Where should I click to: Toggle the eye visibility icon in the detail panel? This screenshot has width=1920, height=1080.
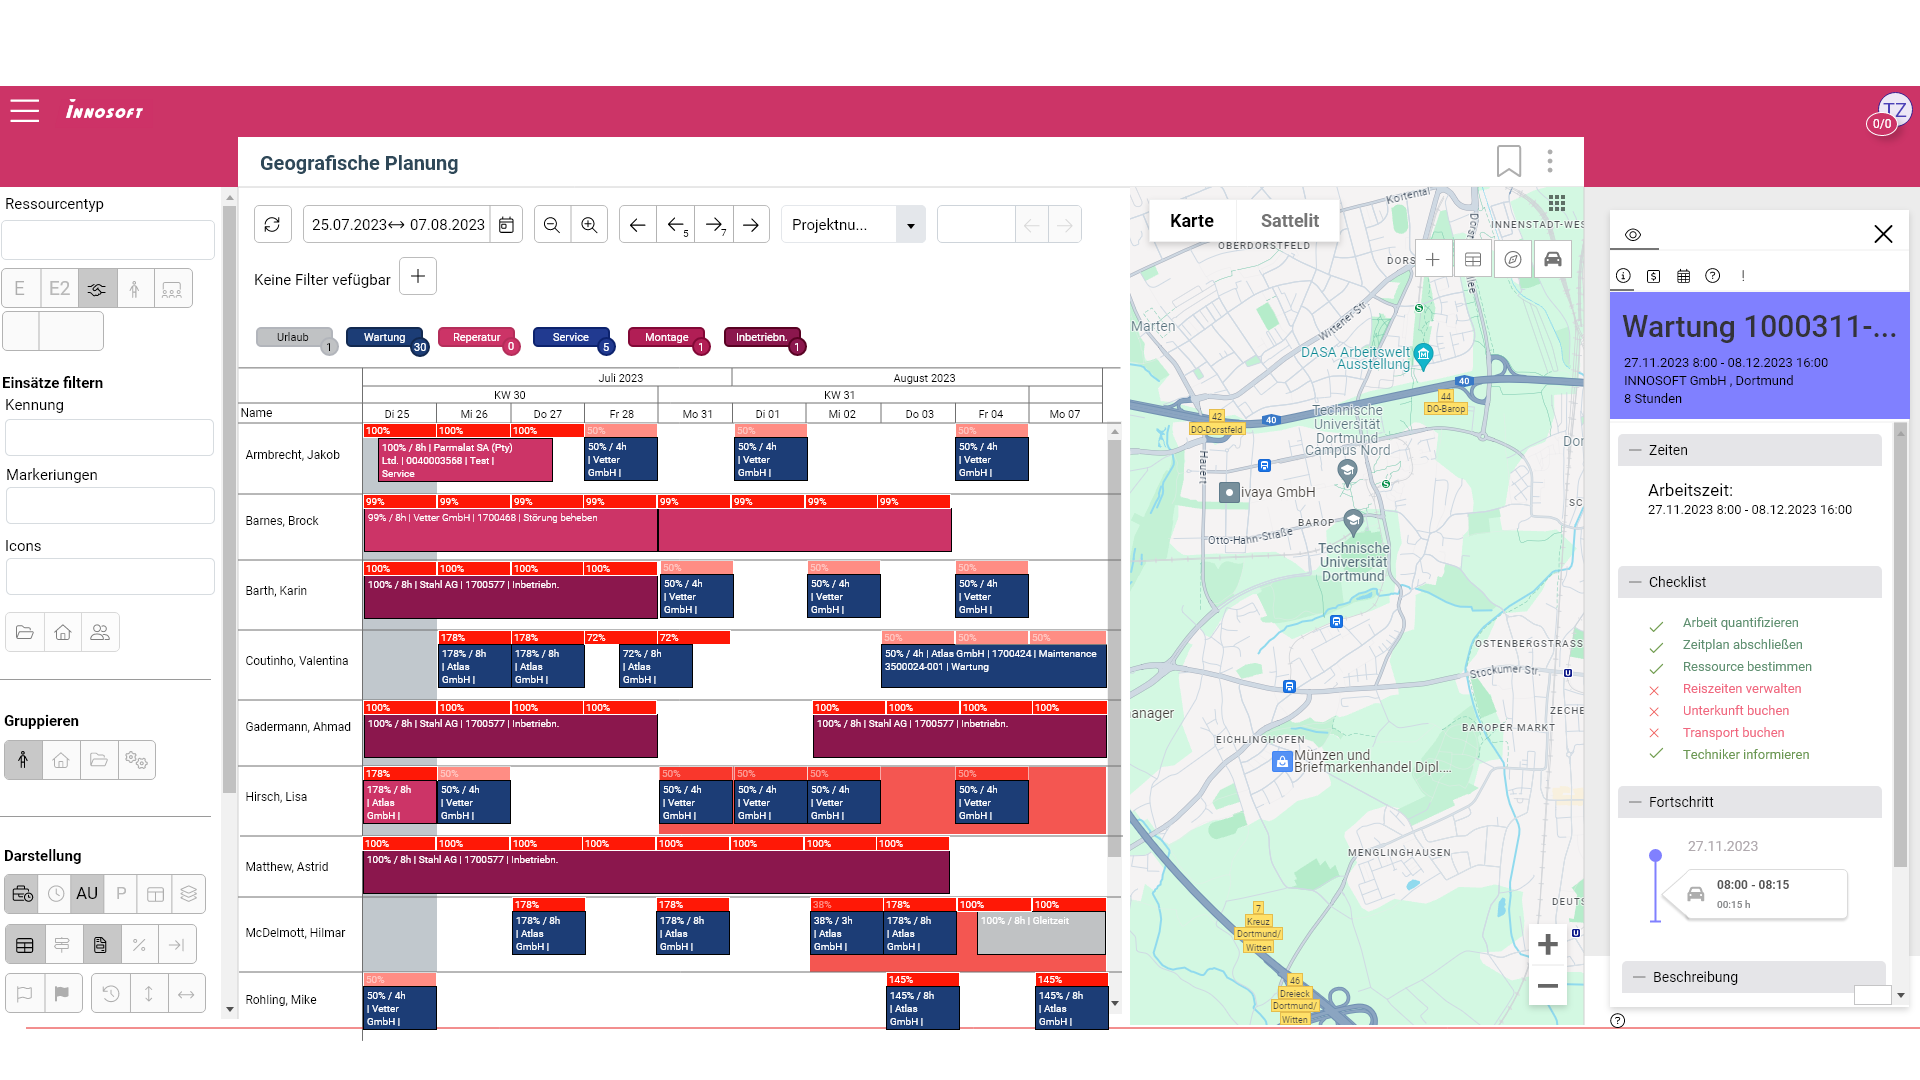[1634, 234]
